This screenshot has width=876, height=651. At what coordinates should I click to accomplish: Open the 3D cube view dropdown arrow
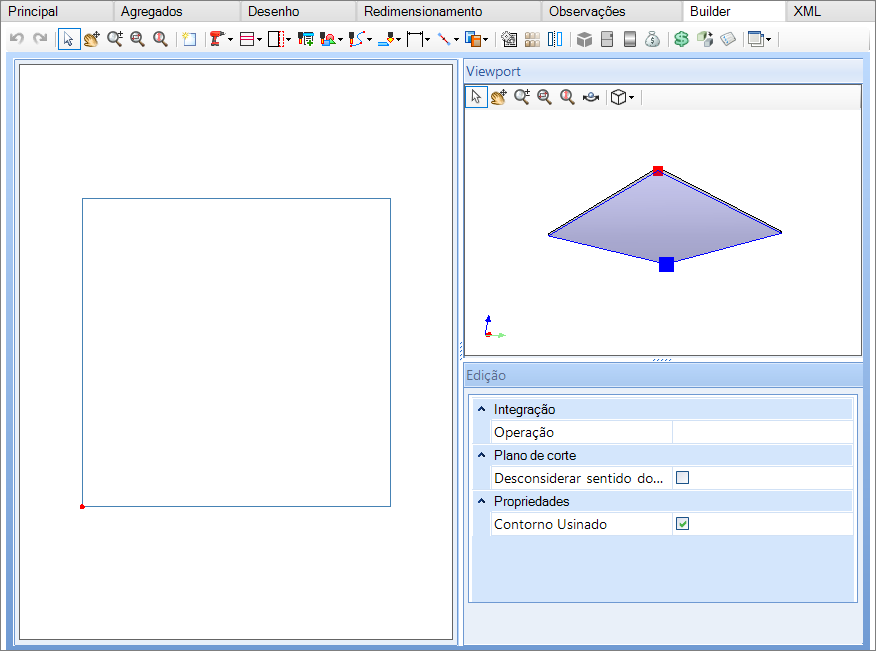(x=631, y=98)
